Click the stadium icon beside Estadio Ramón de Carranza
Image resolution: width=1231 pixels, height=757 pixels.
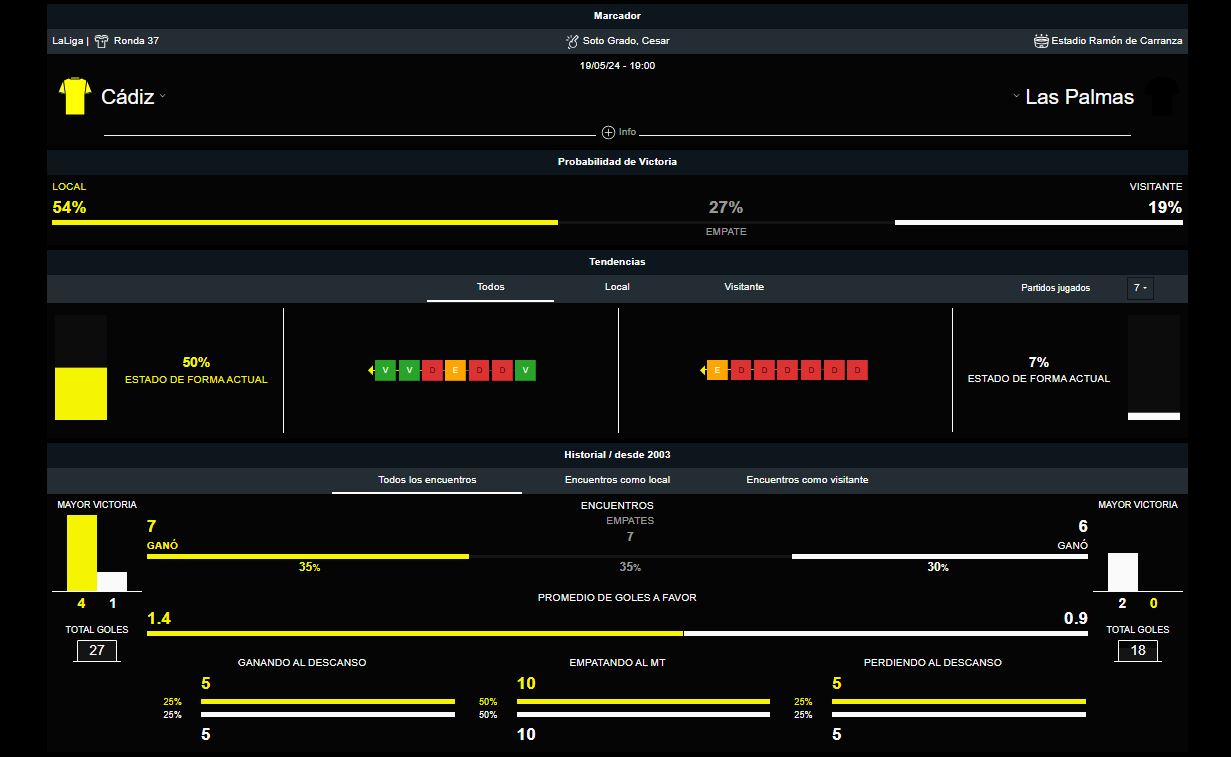[1041, 41]
